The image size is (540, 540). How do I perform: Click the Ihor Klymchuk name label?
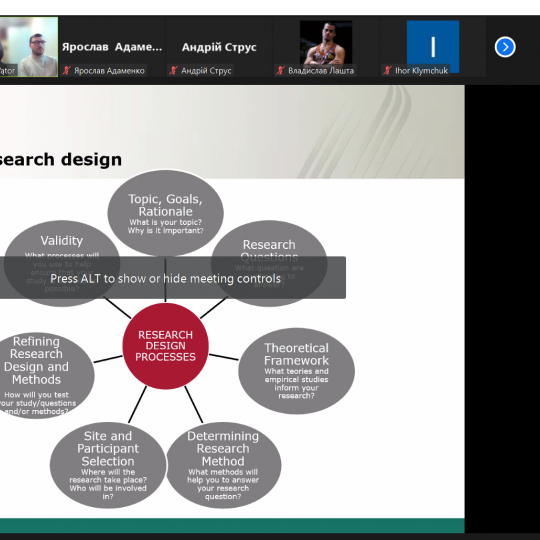tap(421, 71)
